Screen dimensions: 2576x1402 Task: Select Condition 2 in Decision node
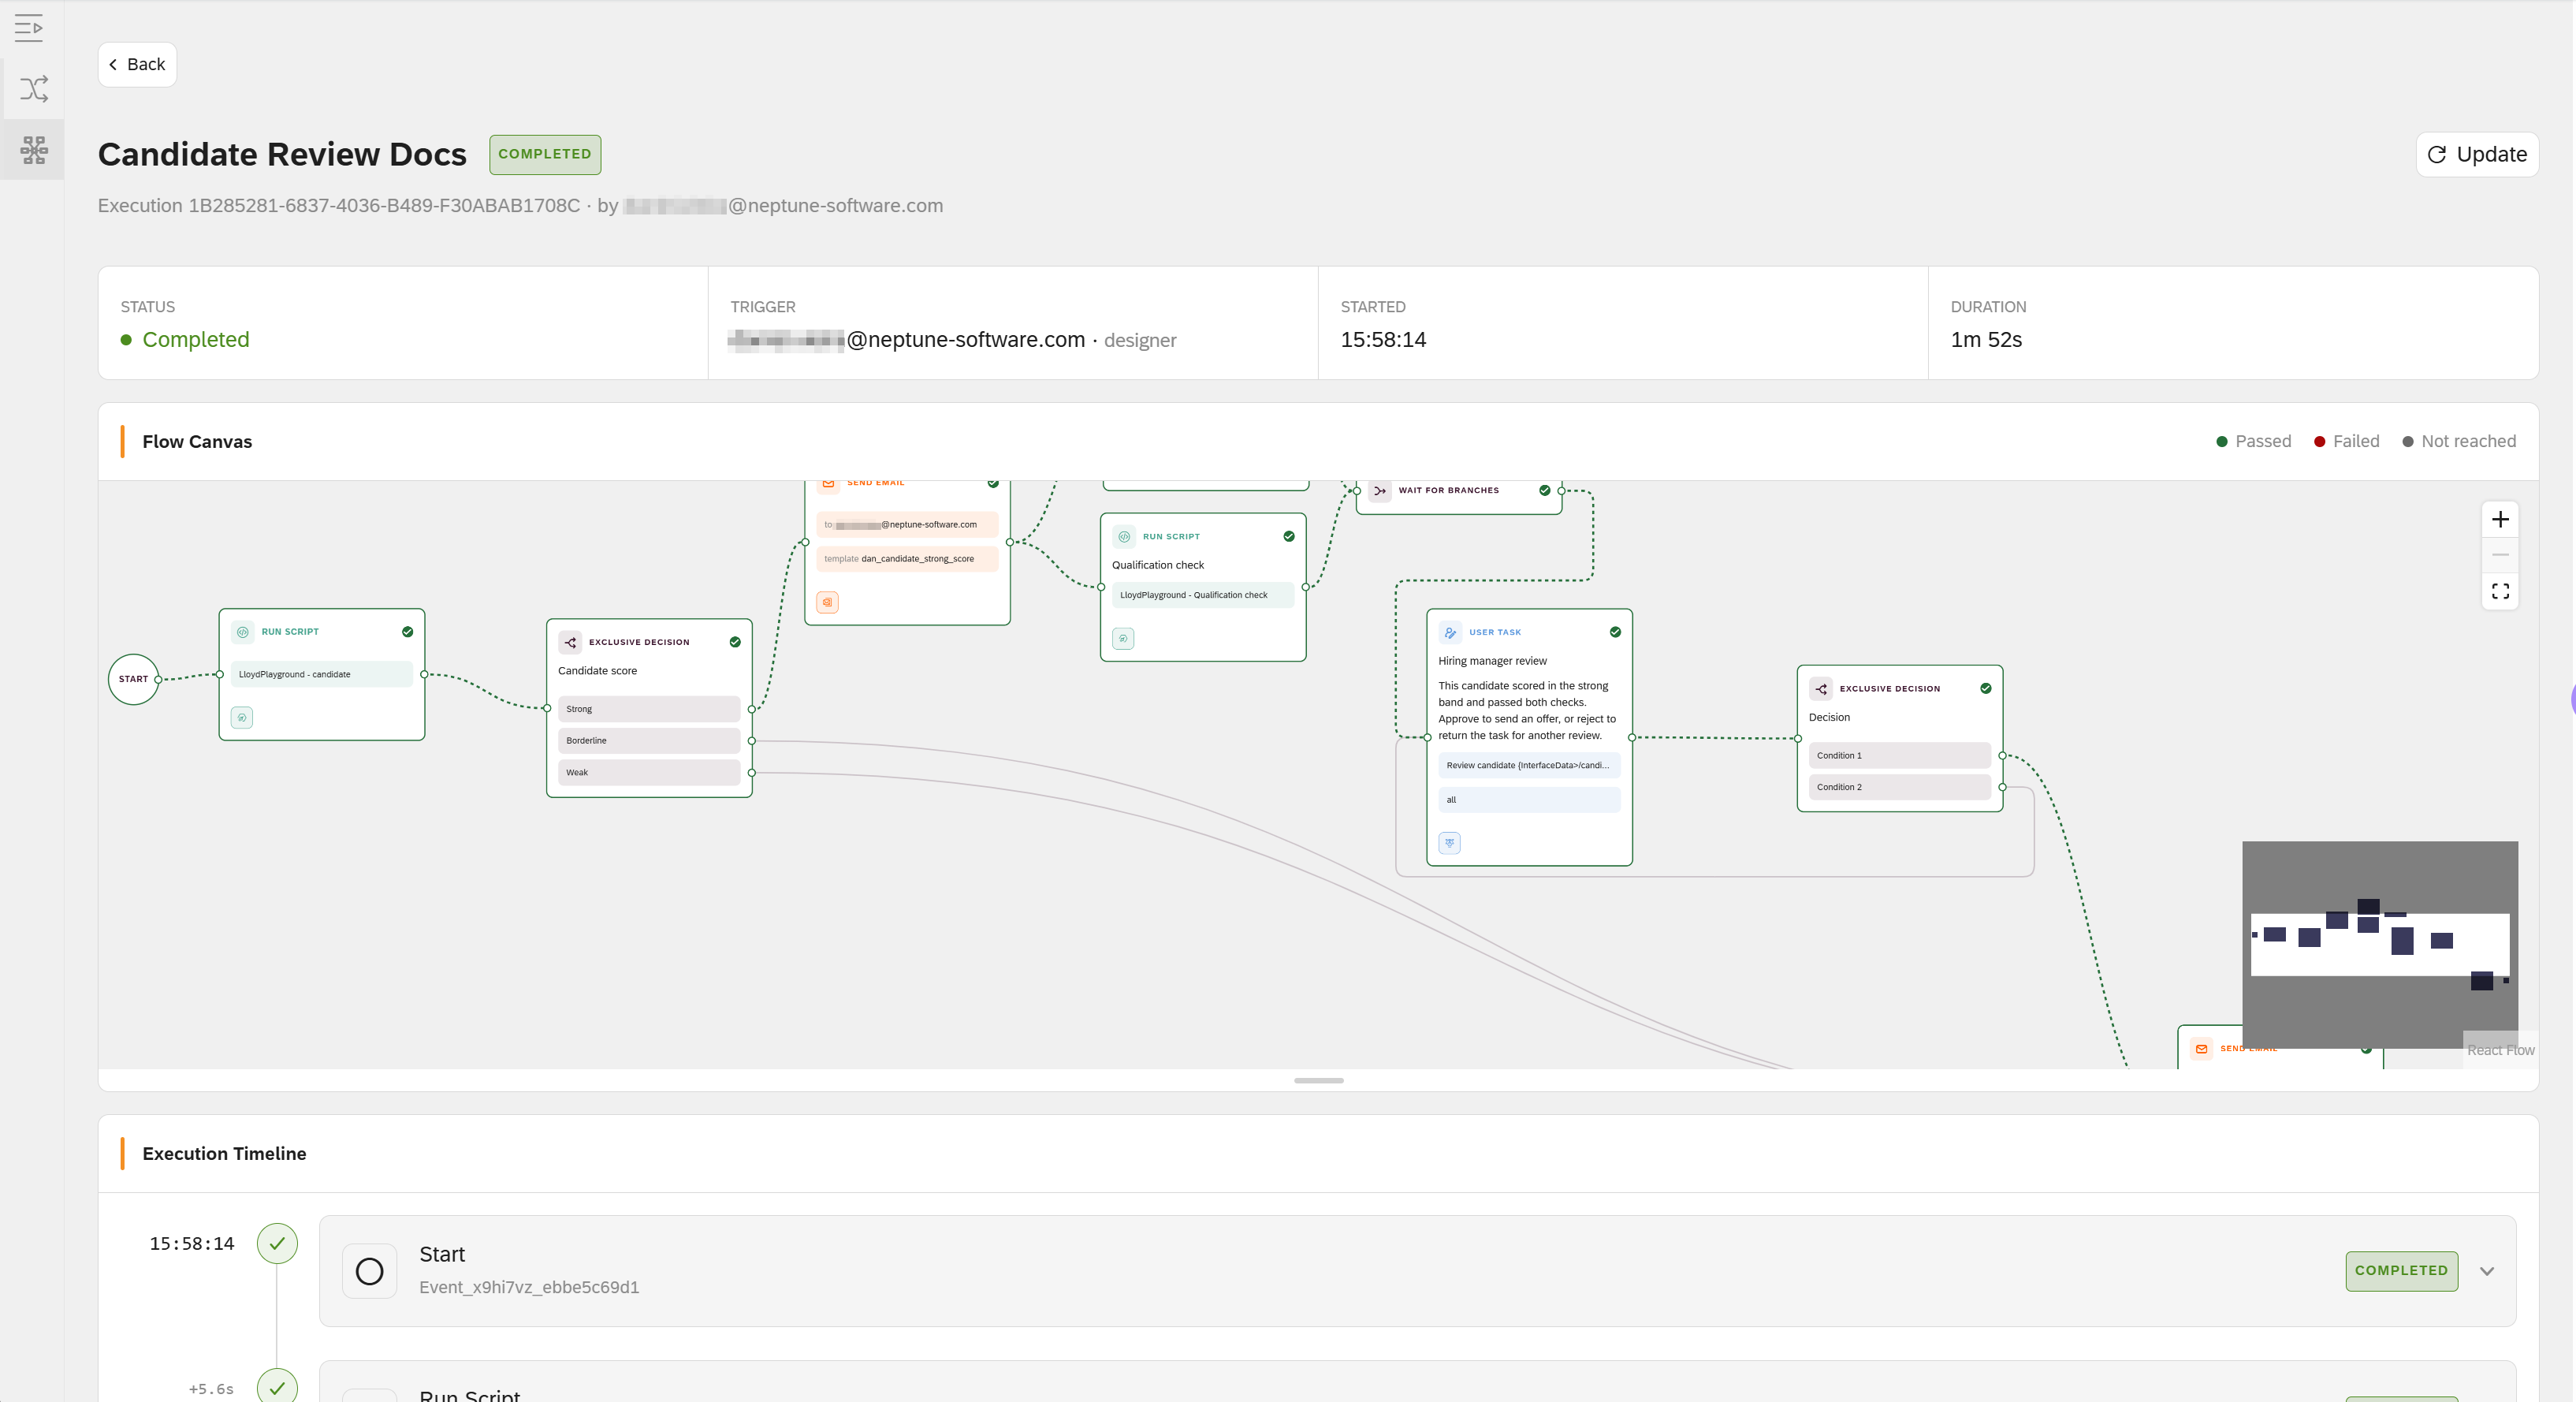tap(1899, 787)
